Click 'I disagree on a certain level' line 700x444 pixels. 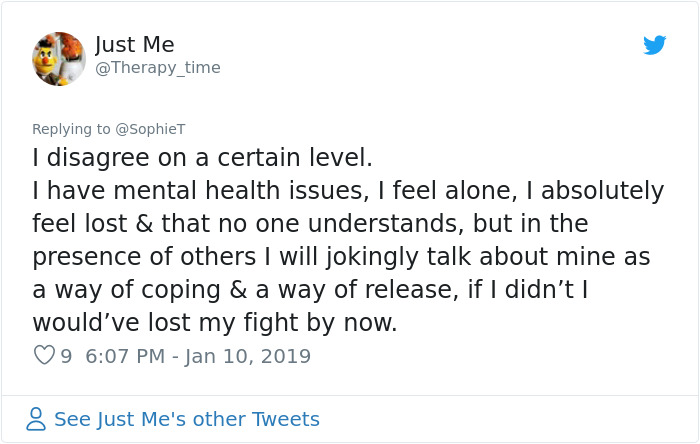tap(202, 158)
